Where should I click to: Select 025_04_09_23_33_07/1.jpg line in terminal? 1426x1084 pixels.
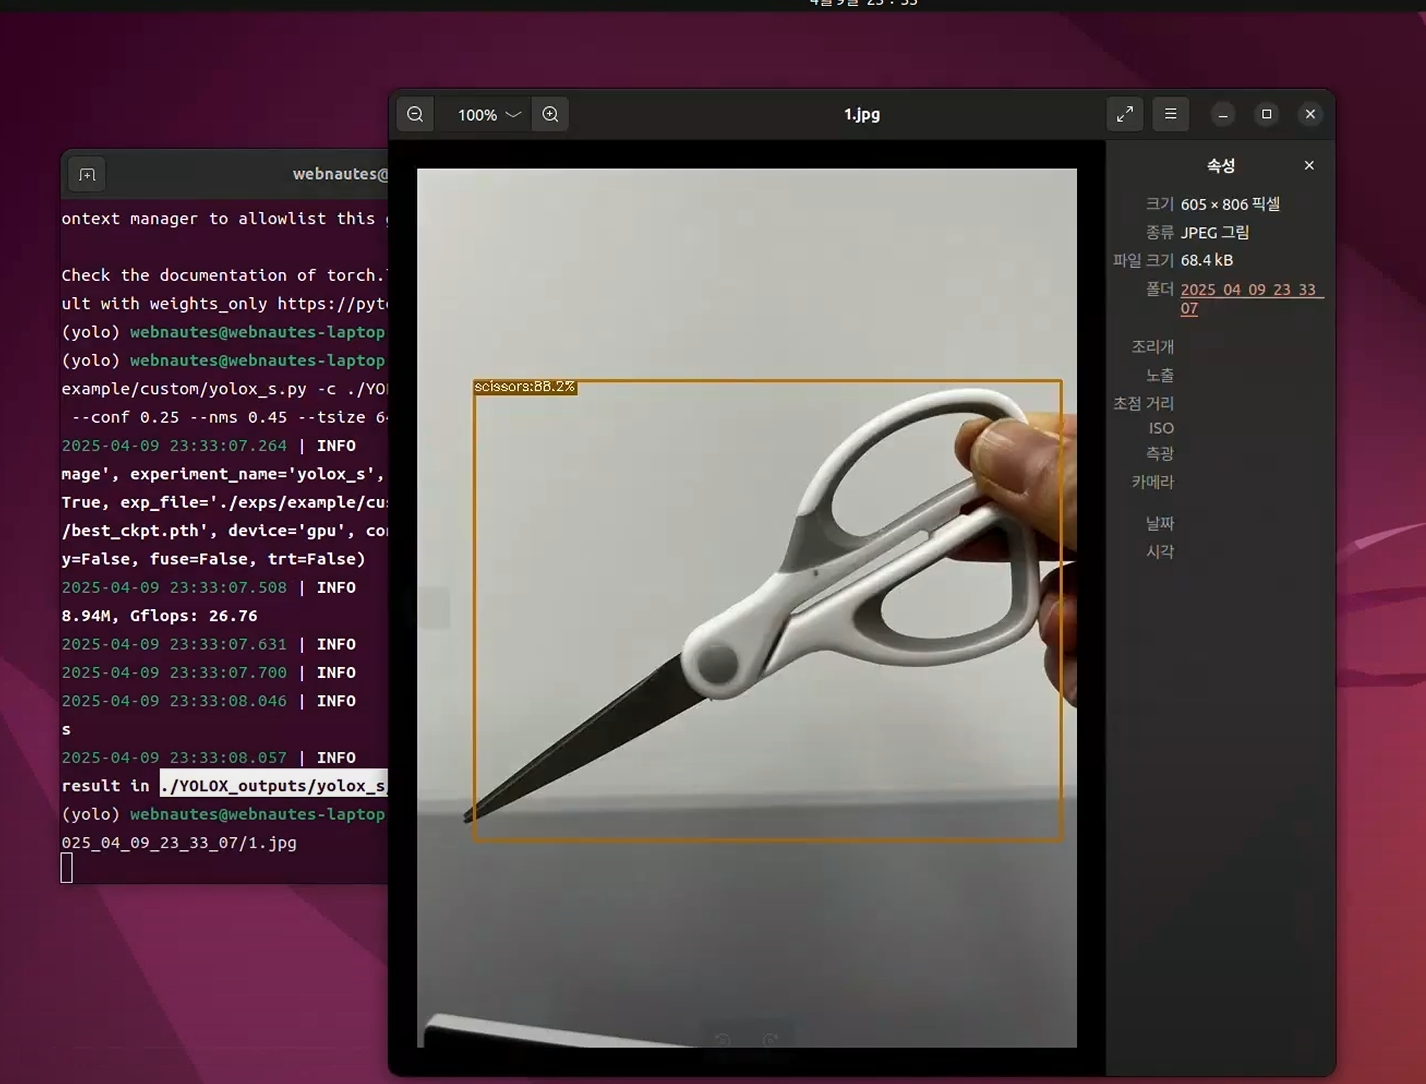[x=179, y=842]
